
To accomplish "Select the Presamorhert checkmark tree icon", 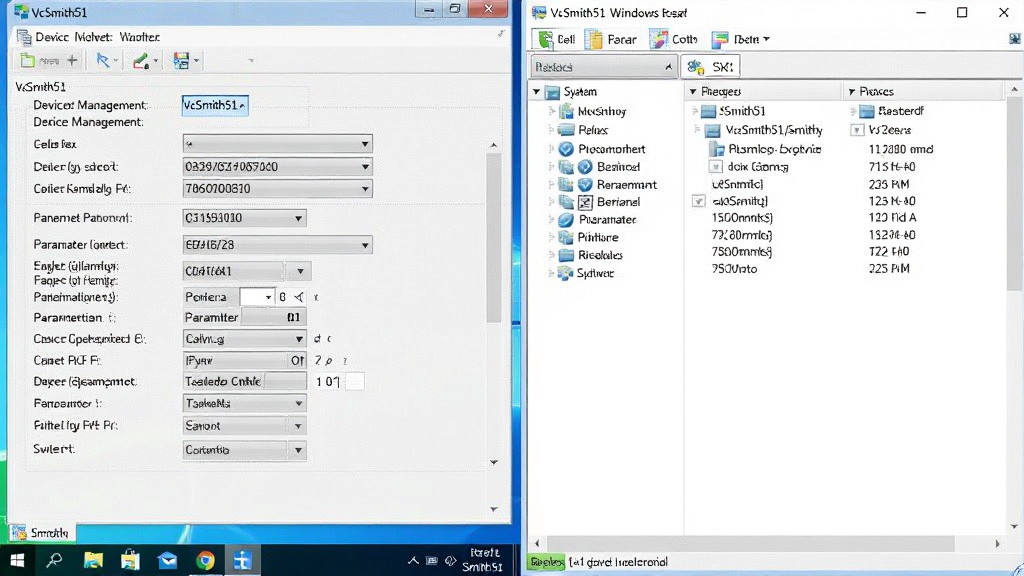I will (566, 149).
